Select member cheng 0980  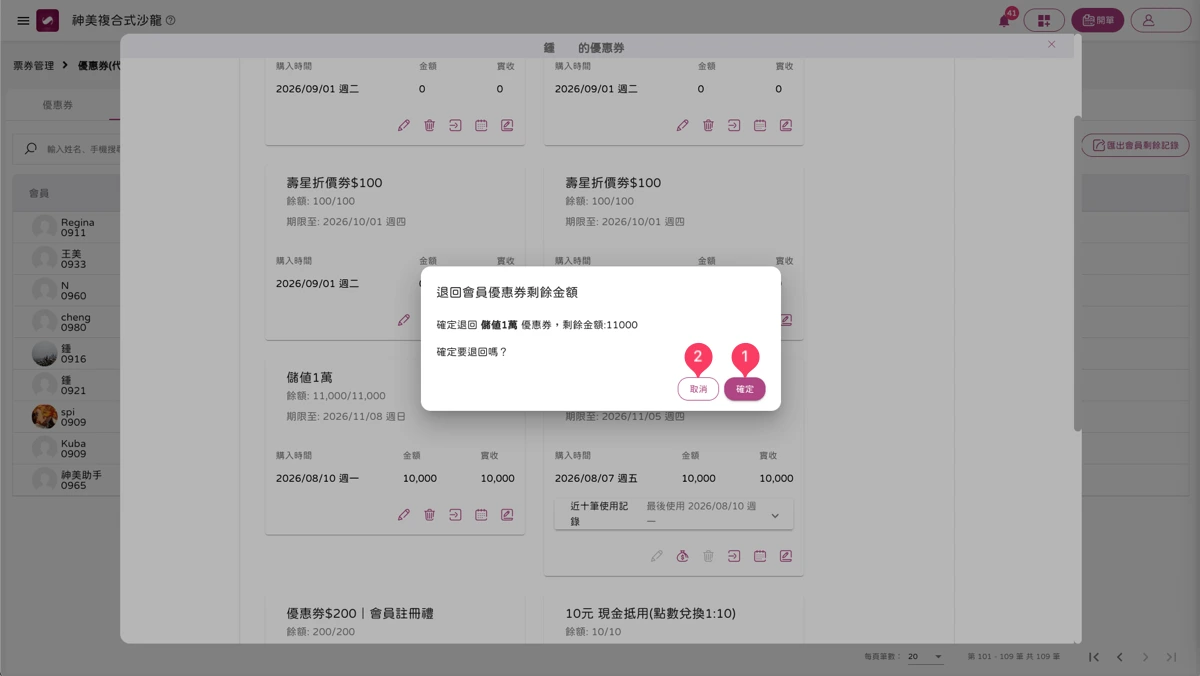(x=66, y=322)
